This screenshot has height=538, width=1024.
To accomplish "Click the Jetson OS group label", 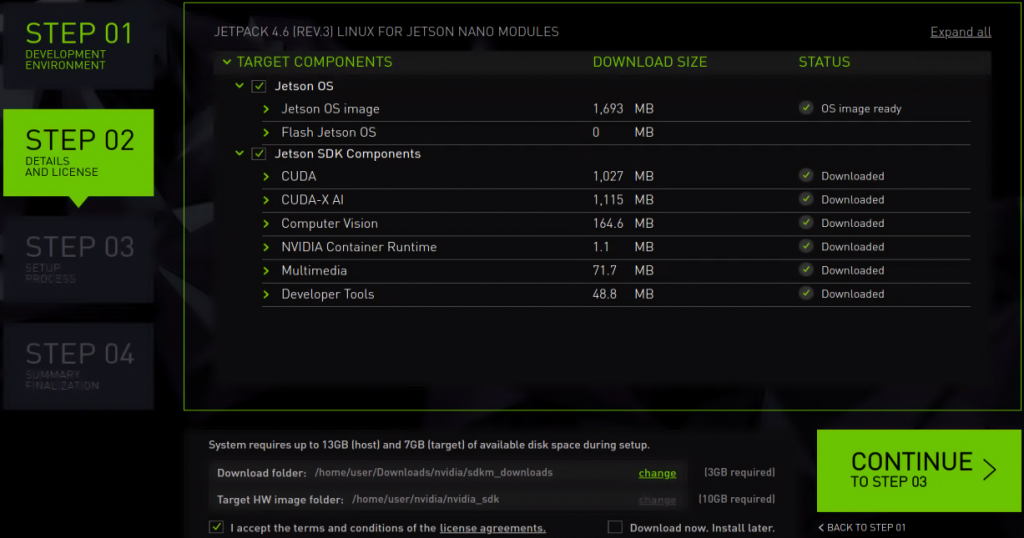I will [x=304, y=86].
